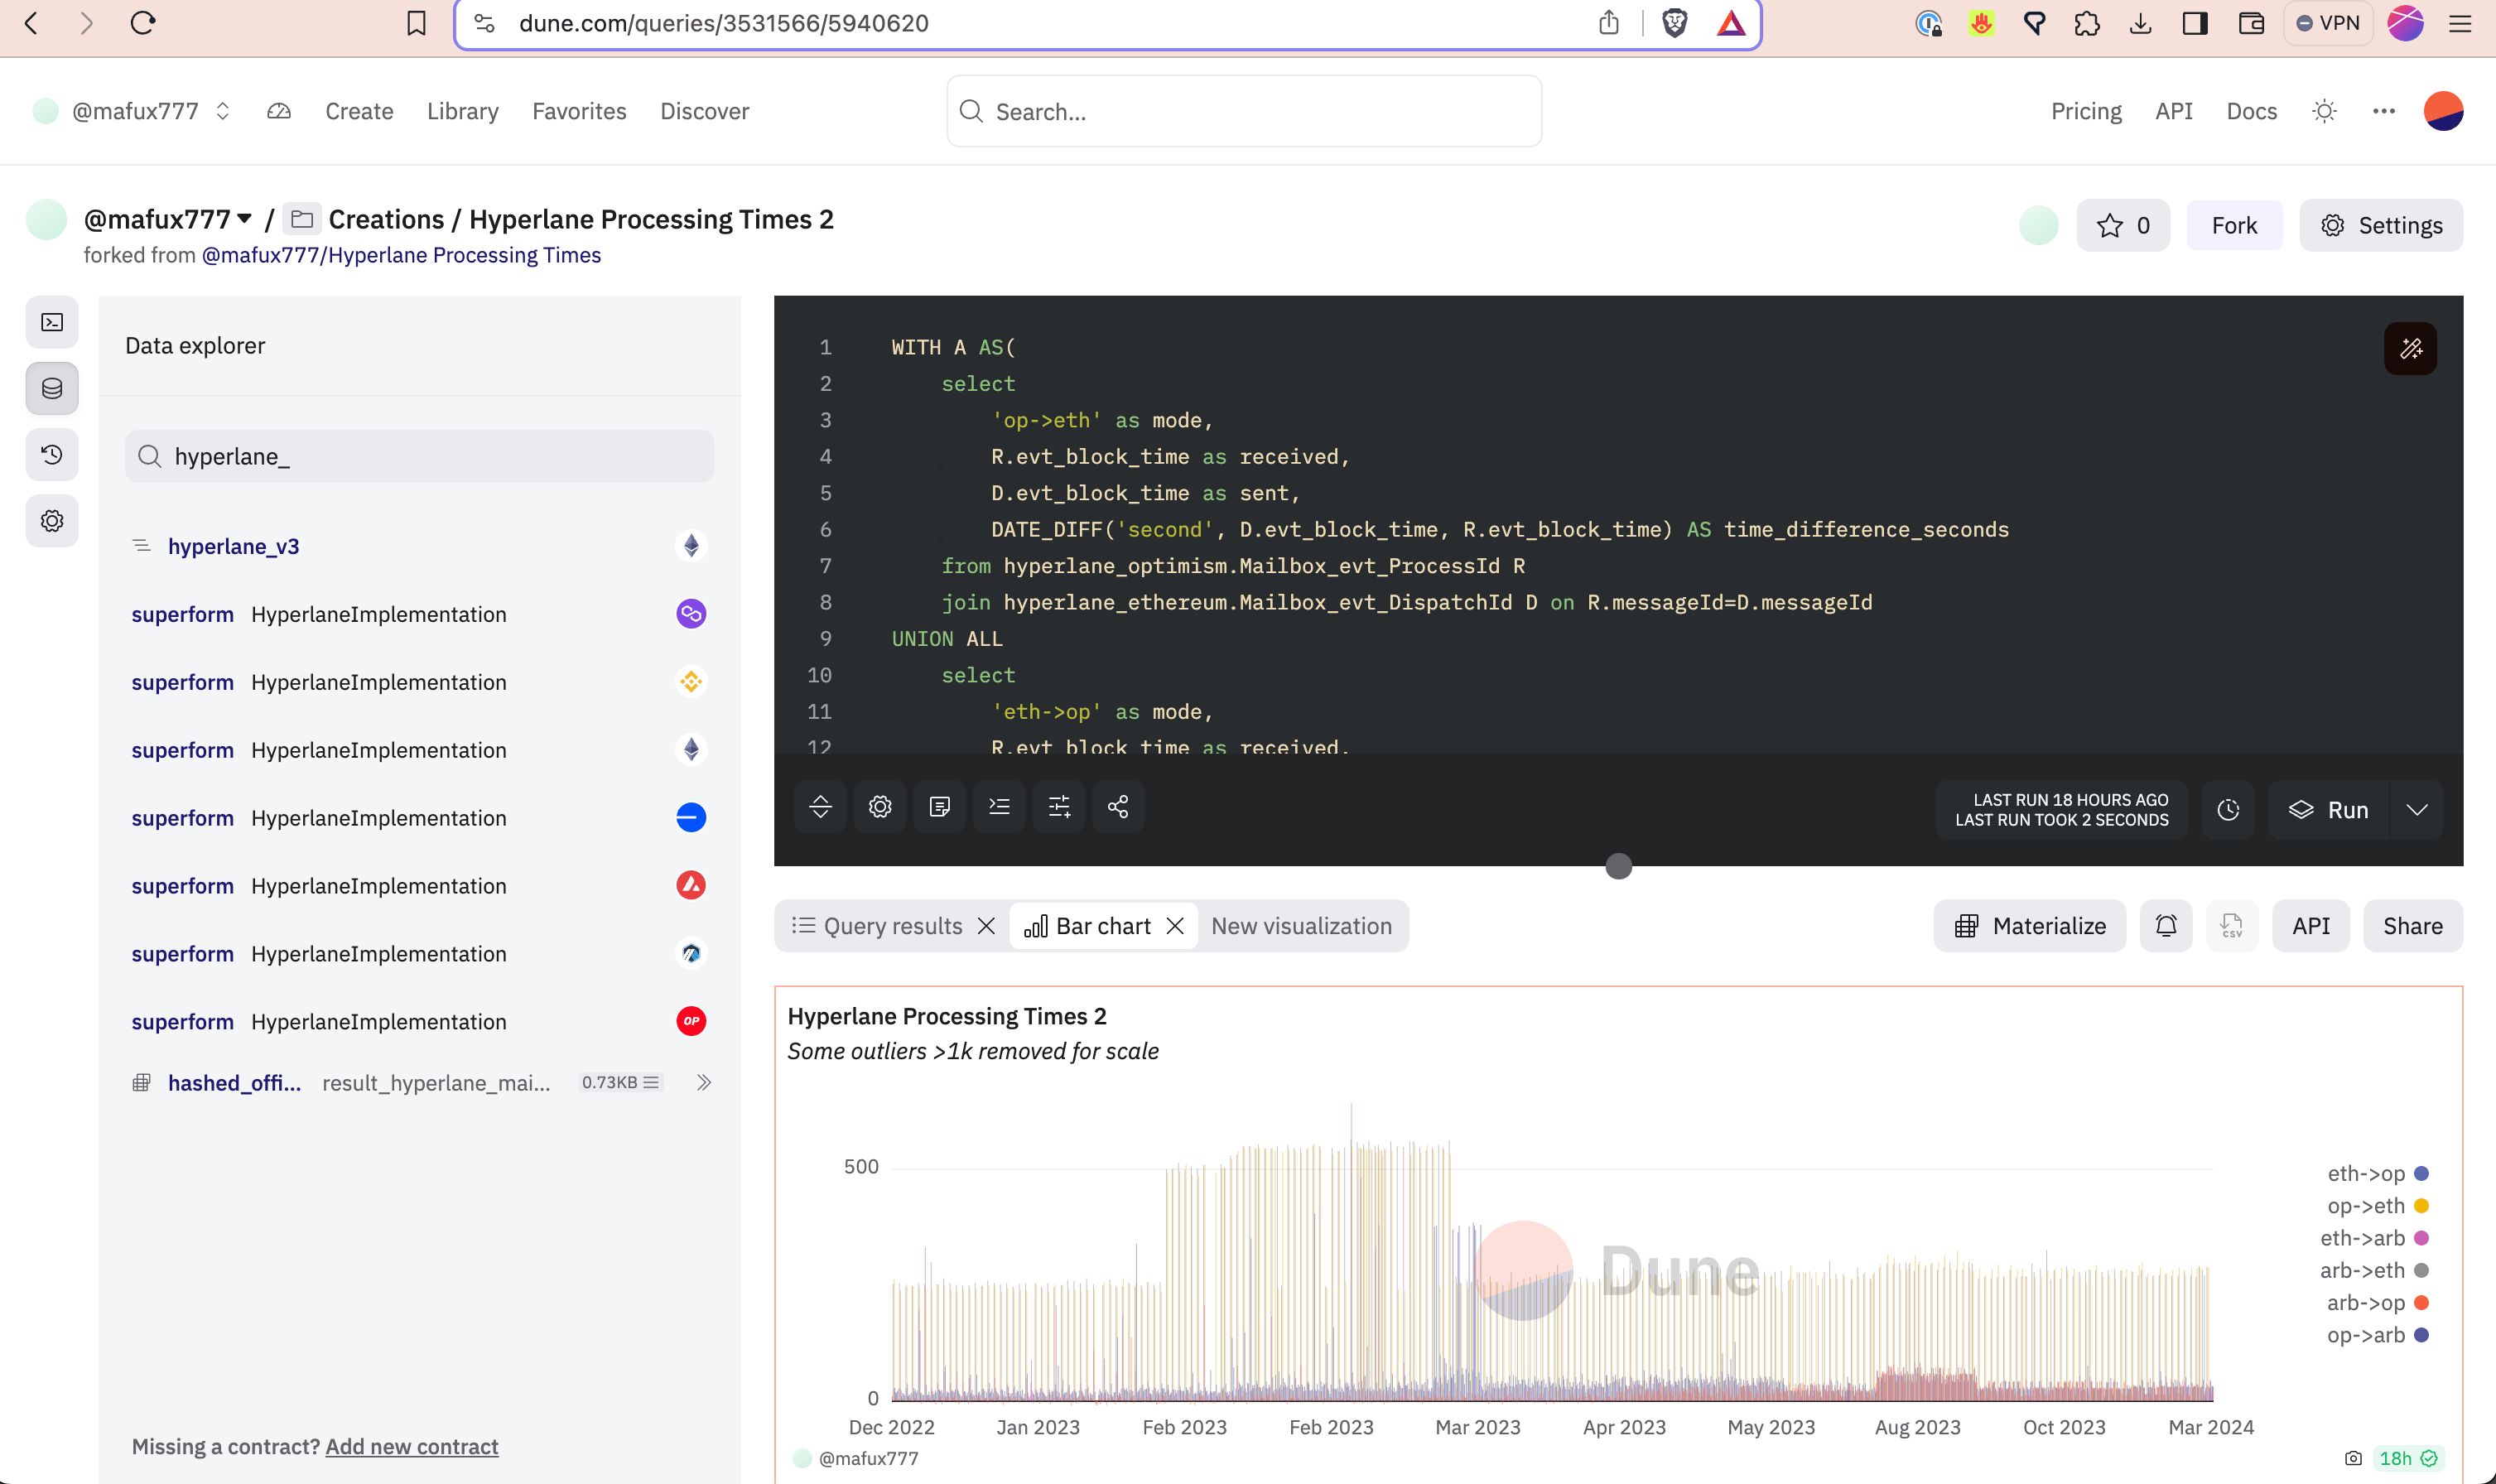Toggle the browser sidebar panel icon
Screen dimensions: 2496x1484
point(2195,23)
